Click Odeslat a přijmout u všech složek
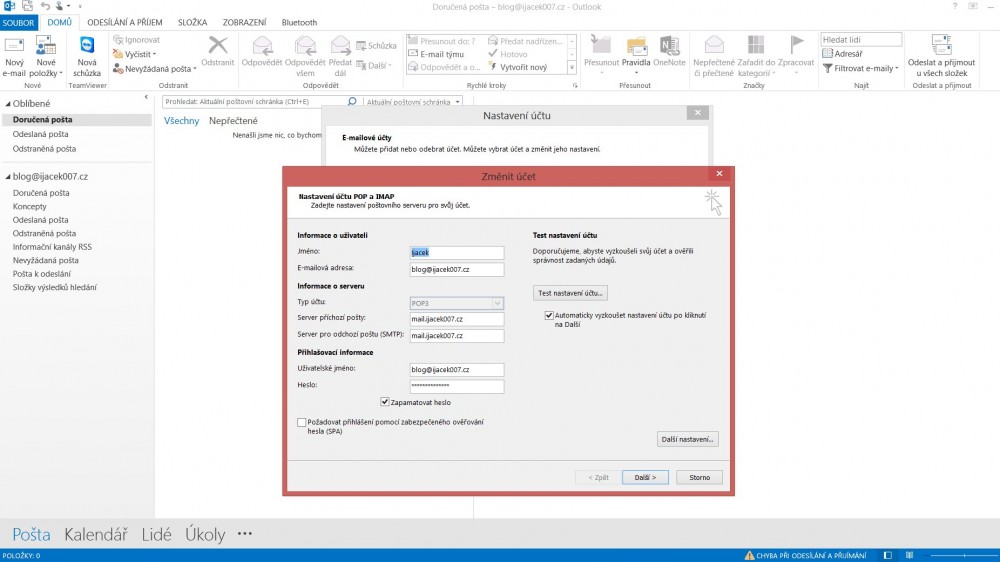The height and width of the screenshot is (562, 1000). (x=940, y=46)
